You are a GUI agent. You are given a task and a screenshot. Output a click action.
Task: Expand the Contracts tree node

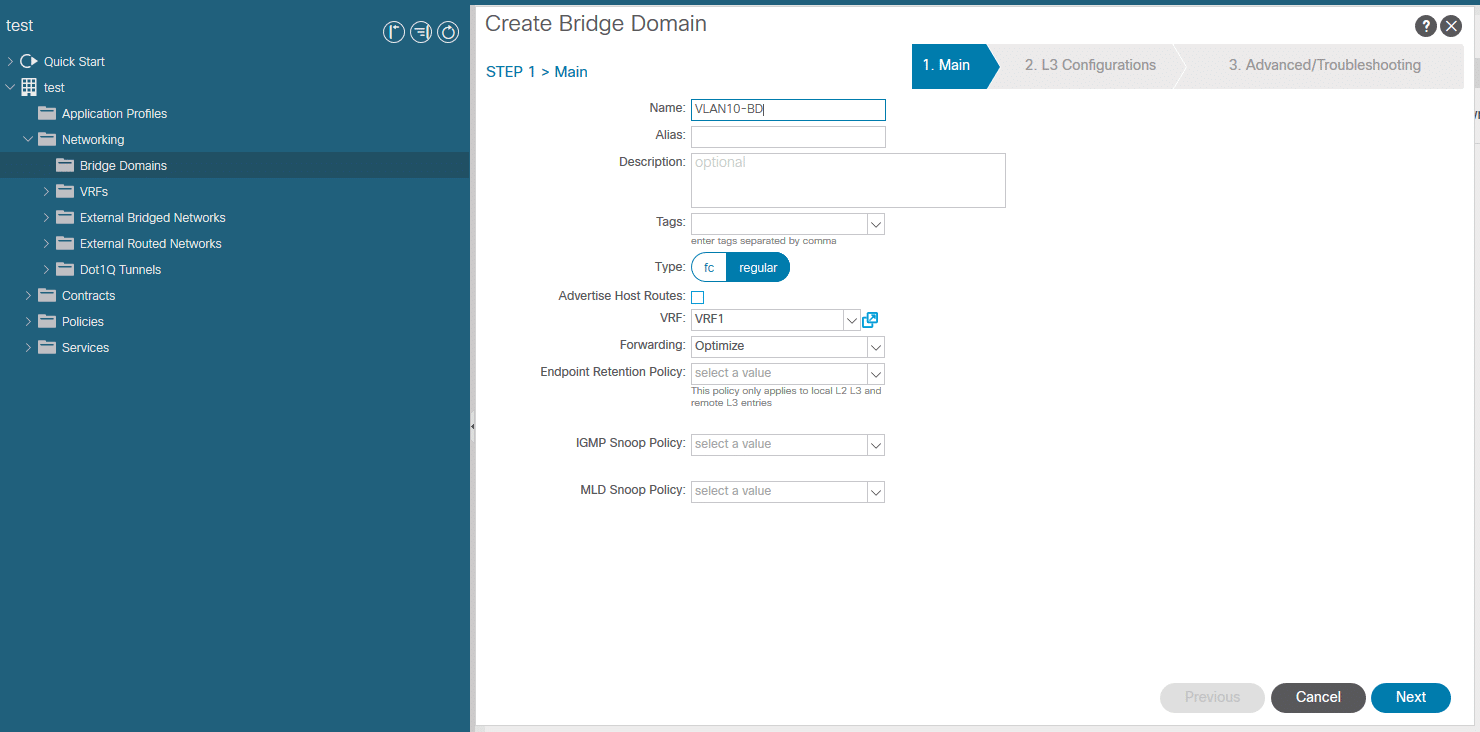(29, 295)
